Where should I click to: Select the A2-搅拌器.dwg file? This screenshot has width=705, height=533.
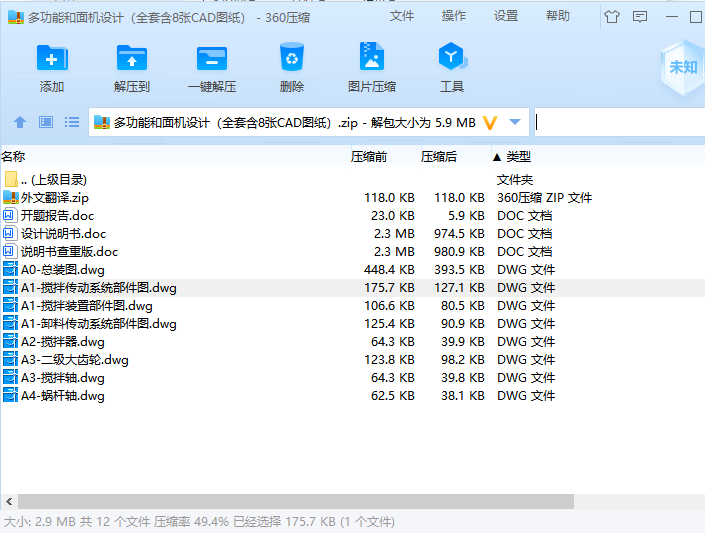click(352, 341)
